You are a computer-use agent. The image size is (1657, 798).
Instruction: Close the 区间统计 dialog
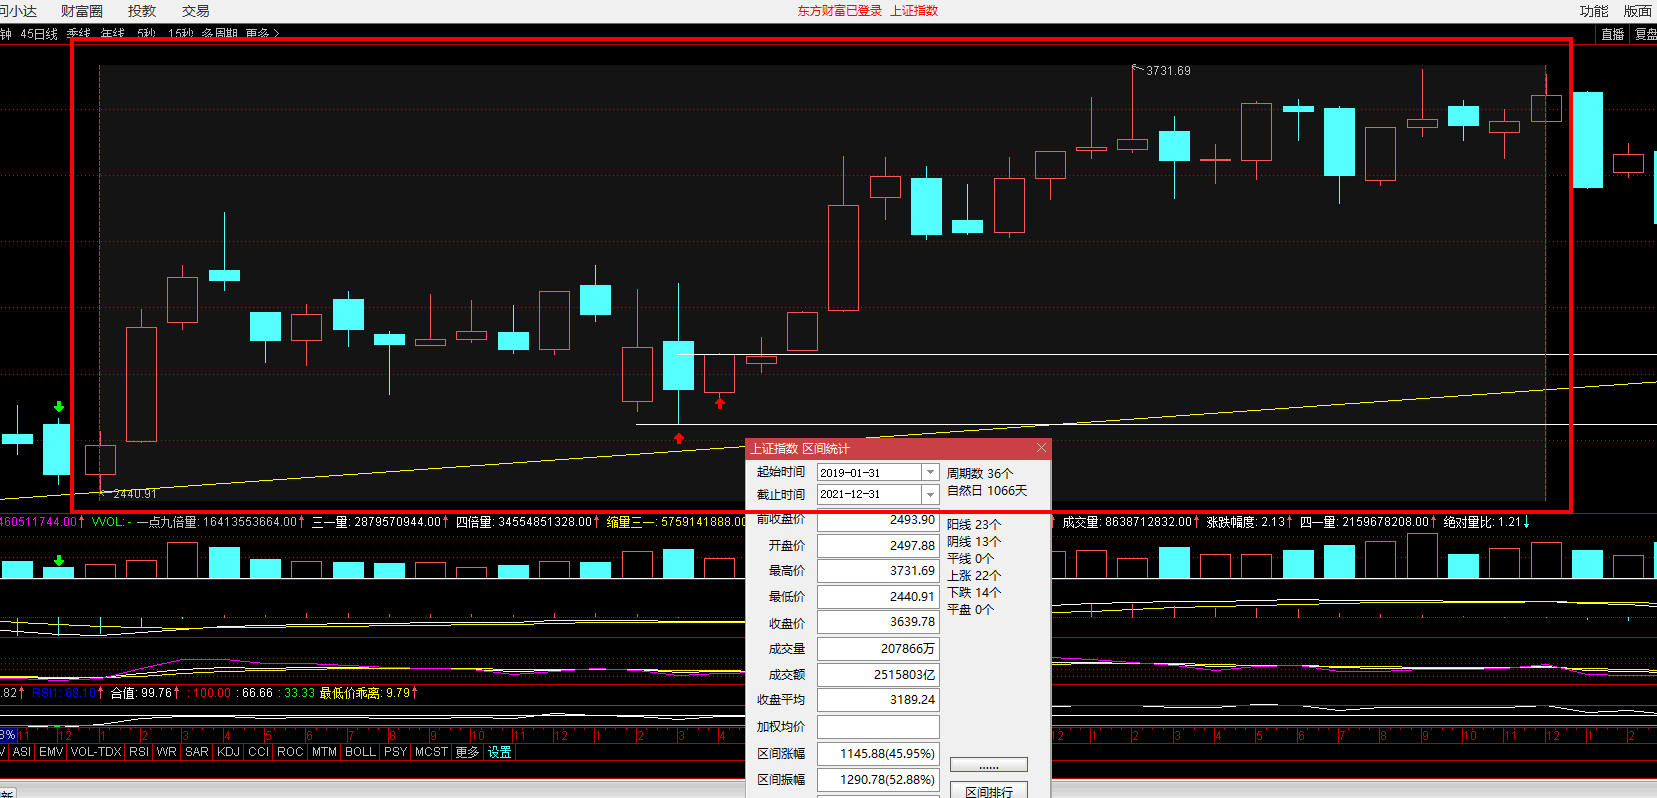coord(1041,448)
